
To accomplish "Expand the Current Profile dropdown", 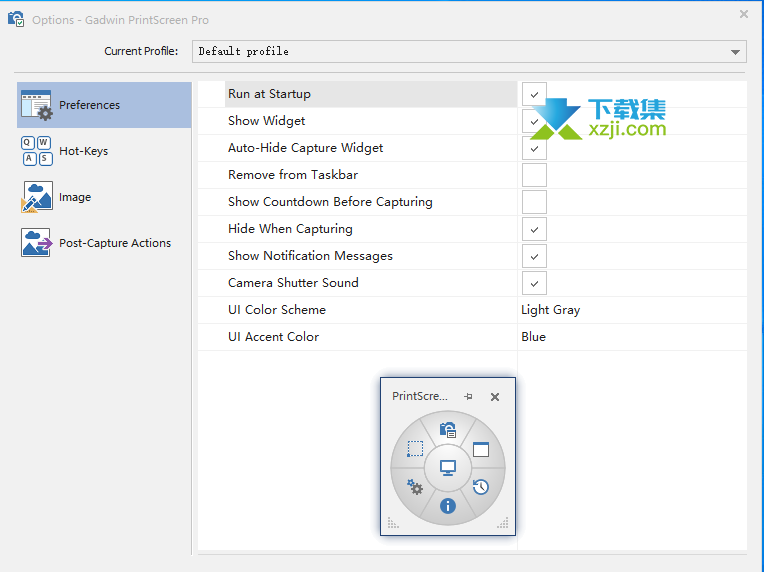I will pyautogui.click(x=735, y=52).
